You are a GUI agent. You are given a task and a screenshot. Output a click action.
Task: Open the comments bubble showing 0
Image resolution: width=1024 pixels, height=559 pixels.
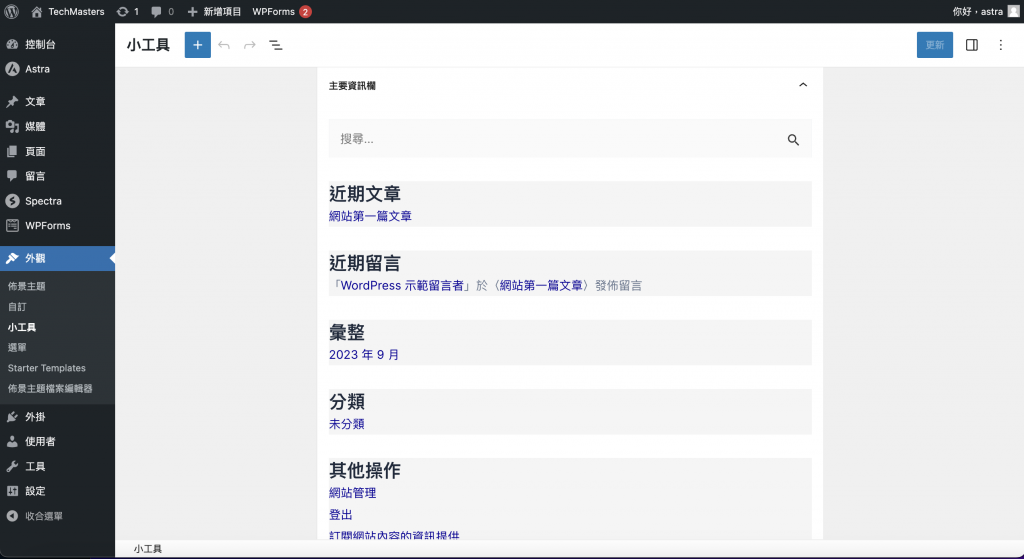pos(163,11)
